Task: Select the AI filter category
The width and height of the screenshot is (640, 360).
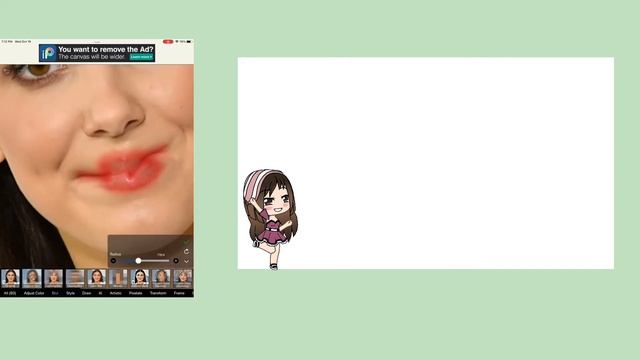Action: coord(100,293)
